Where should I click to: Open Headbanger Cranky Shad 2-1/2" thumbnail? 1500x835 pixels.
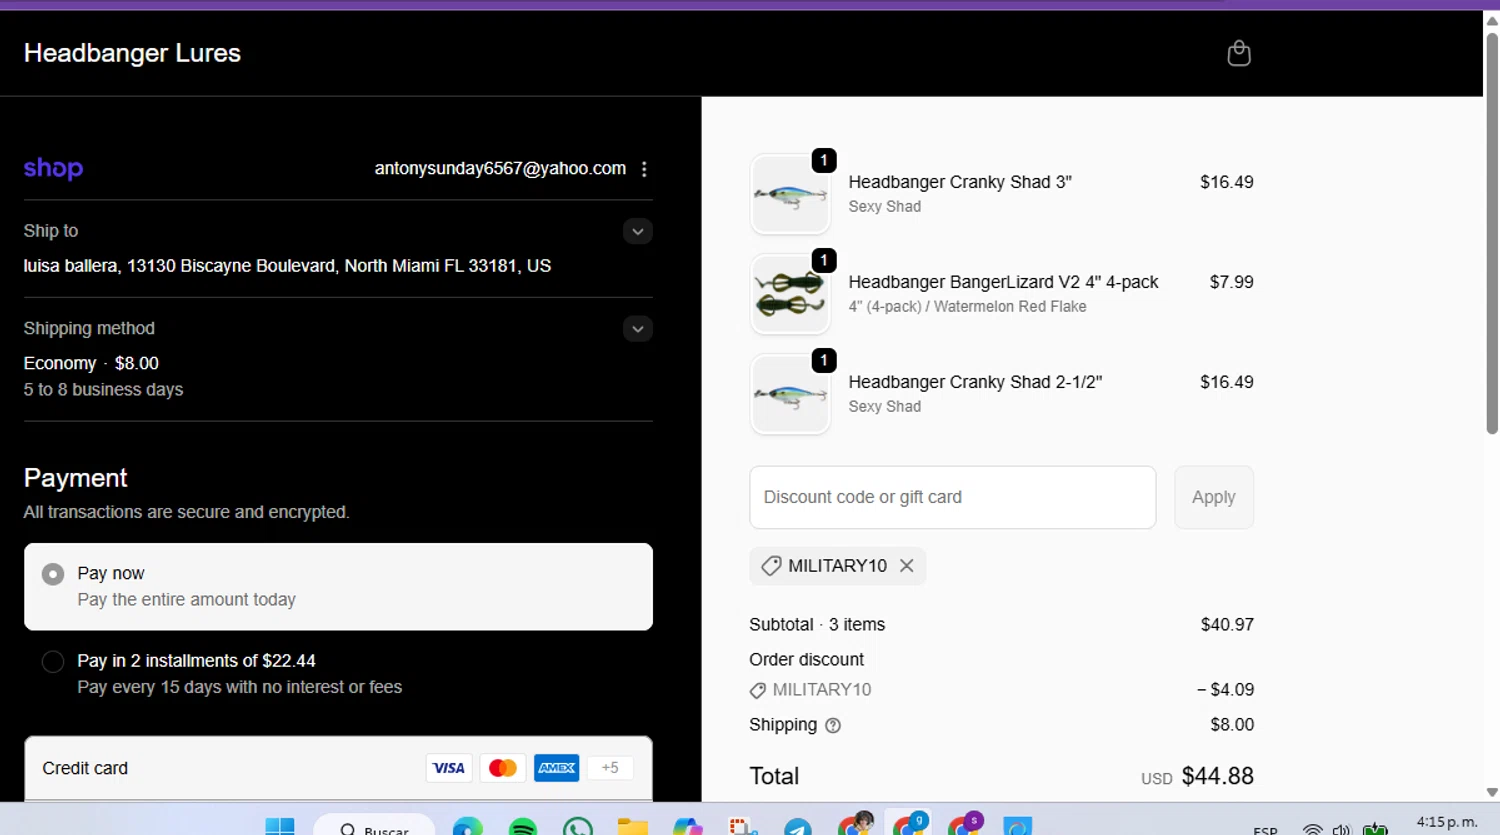click(x=790, y=394)
